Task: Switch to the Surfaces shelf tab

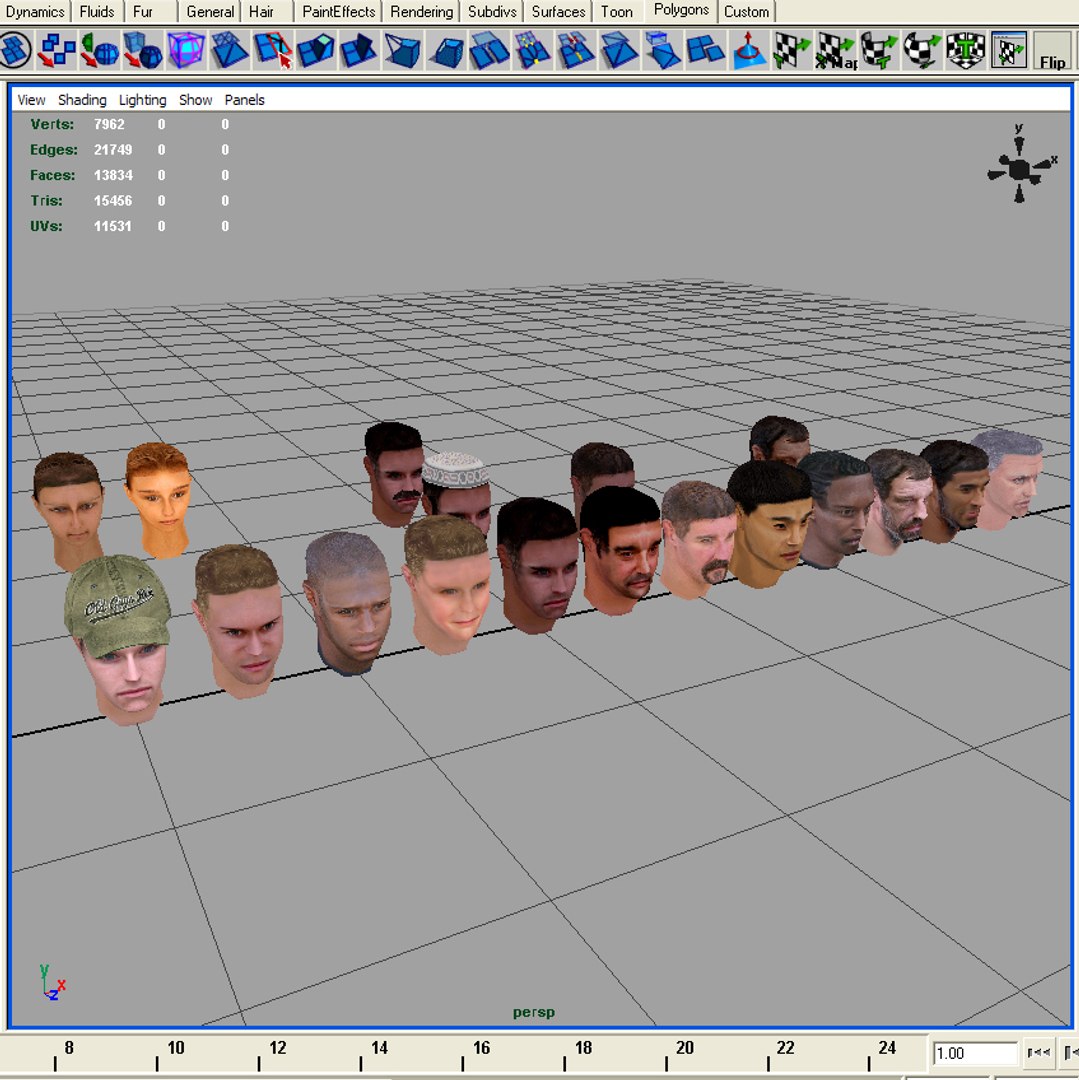Action: pos(558,12)
